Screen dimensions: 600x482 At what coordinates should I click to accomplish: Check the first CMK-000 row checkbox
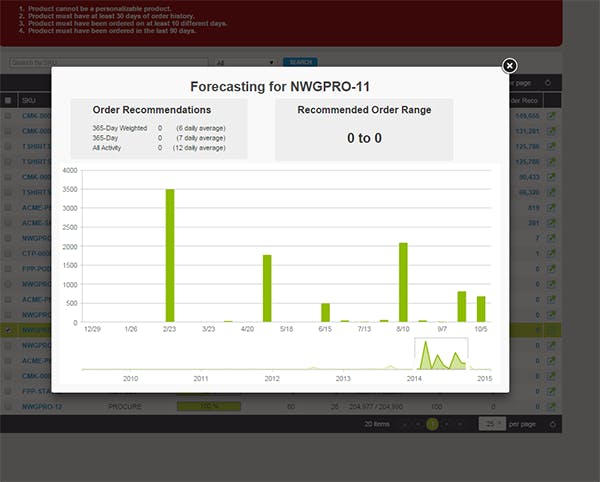click(x=8, y=116)
